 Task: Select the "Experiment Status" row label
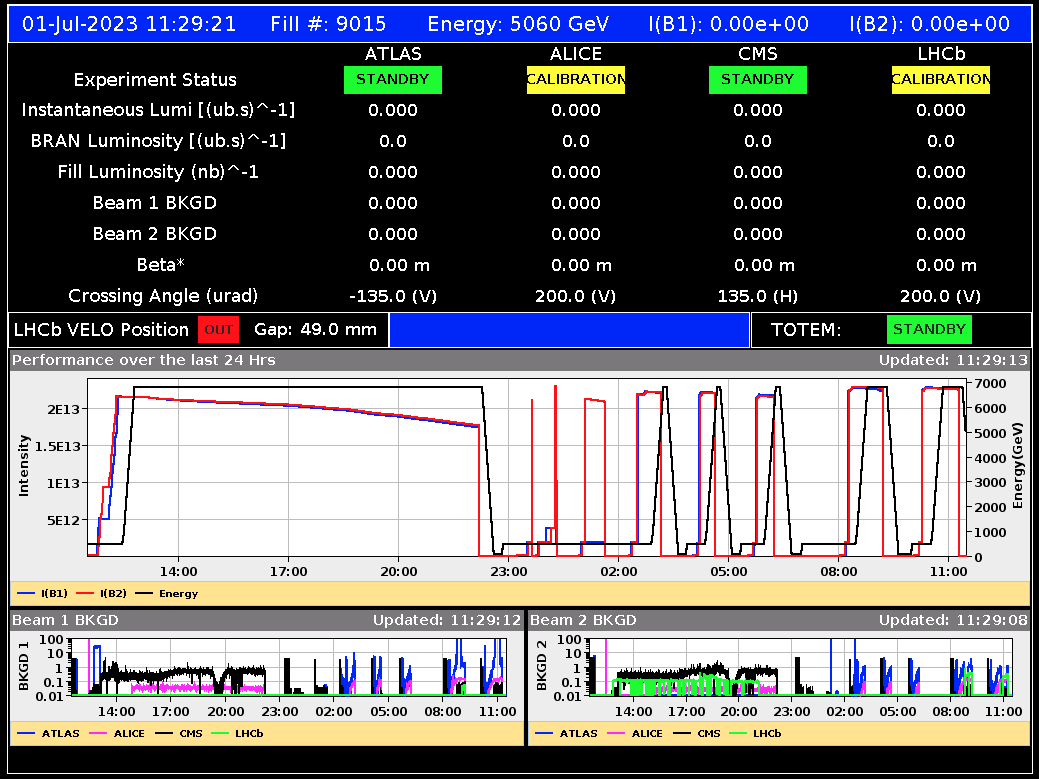pos(155,80)
